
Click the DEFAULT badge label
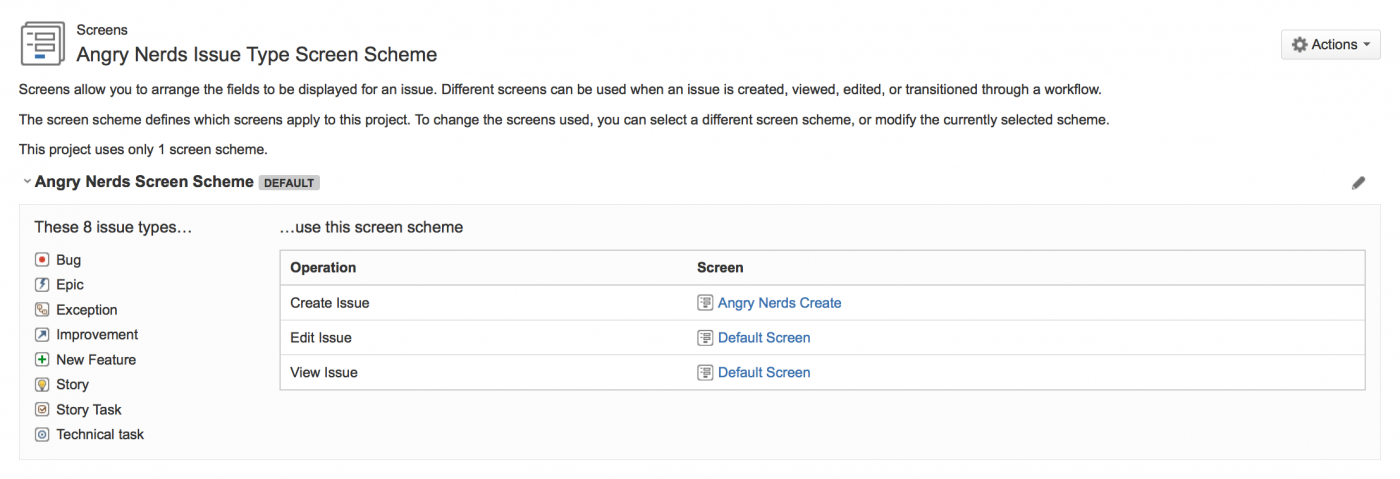(x=289, y=183)
